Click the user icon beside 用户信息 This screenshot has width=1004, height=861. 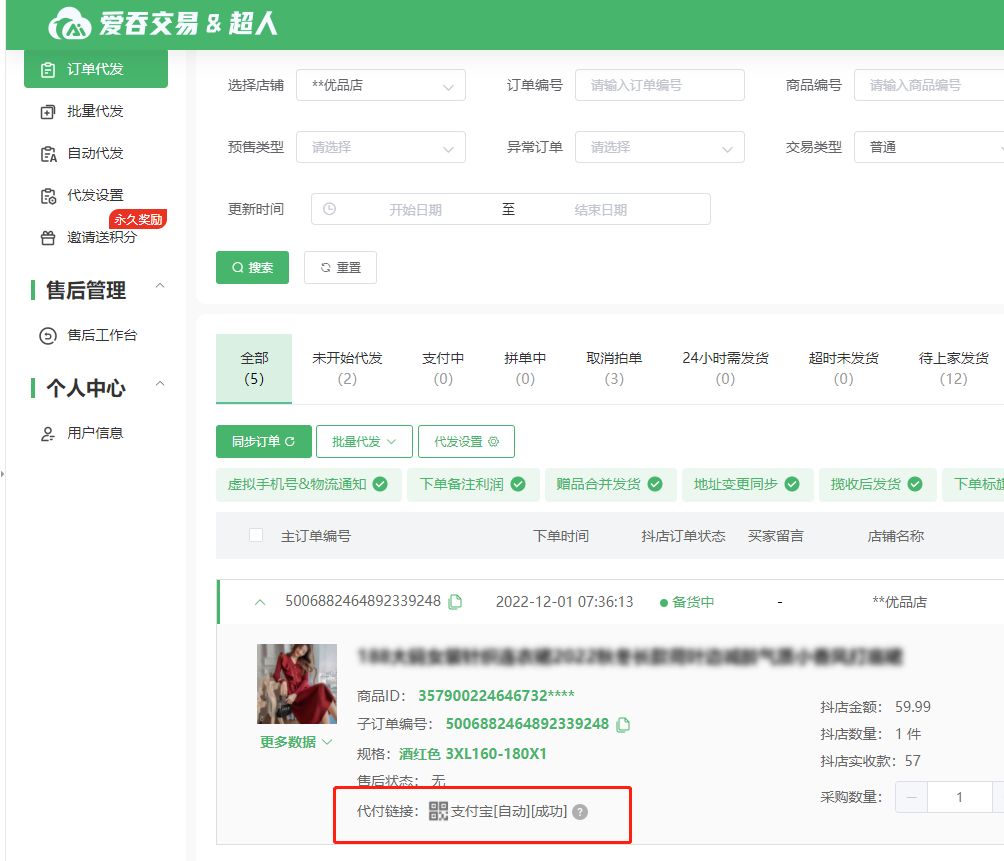point(48,434)
